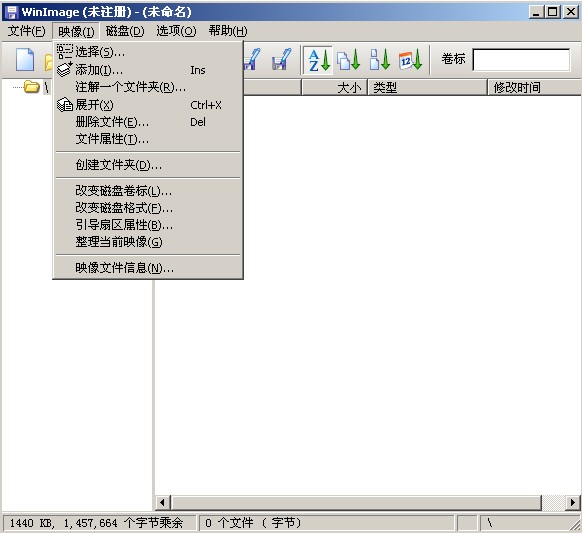Click status text '1440 KB, 1,457,664 个字节乘余'

(x=96, y=523)
